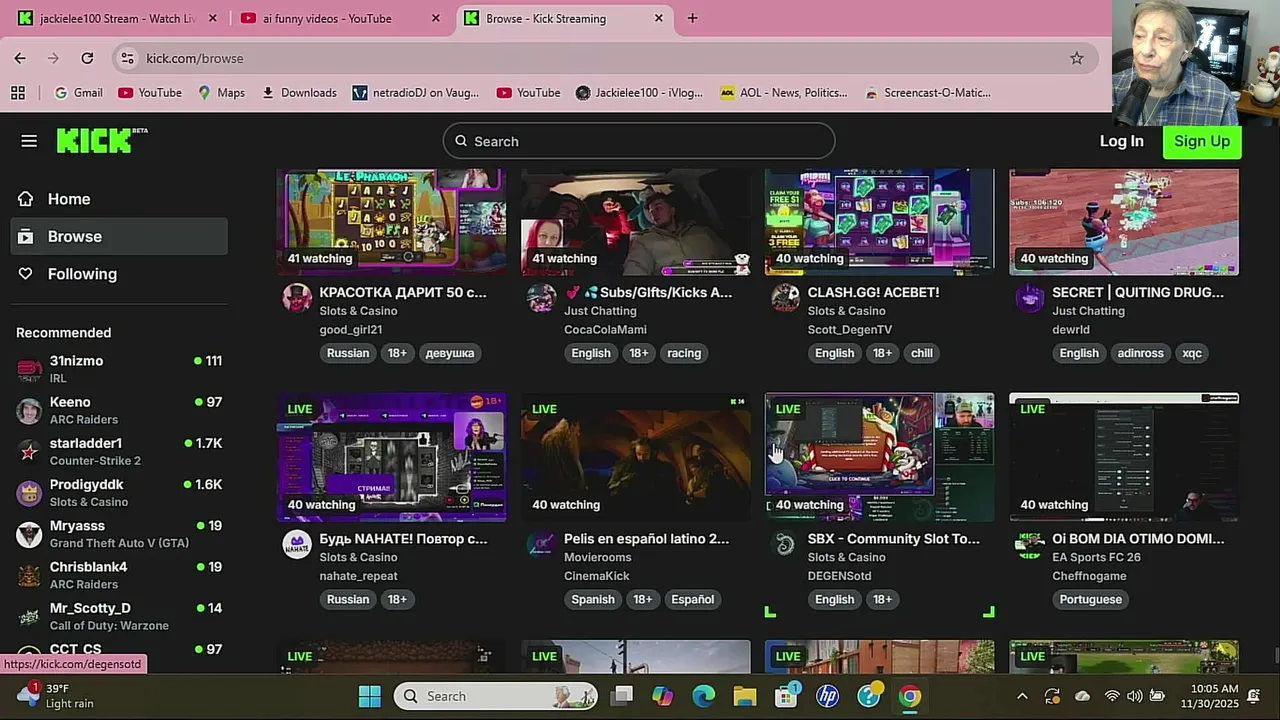Image resolution: width=1280 pixels, height=720 pixels.
Task: Click the dewrld channel avatar
Action: (x=1030, y=298)
